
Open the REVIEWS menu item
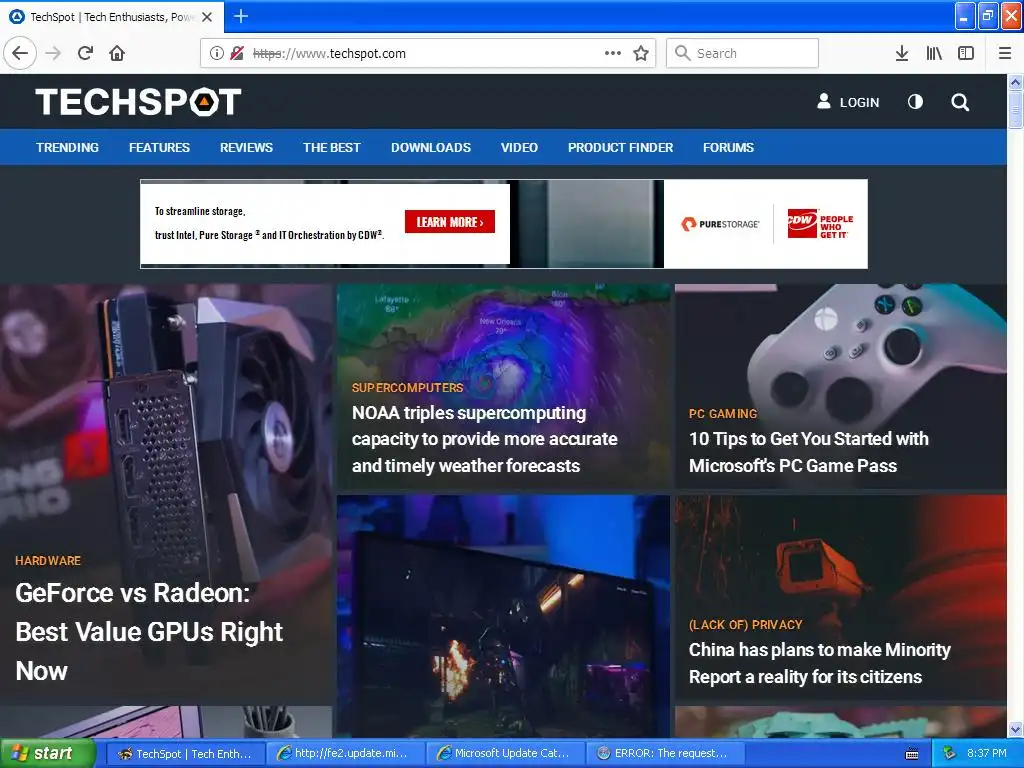tap(246, 148)
